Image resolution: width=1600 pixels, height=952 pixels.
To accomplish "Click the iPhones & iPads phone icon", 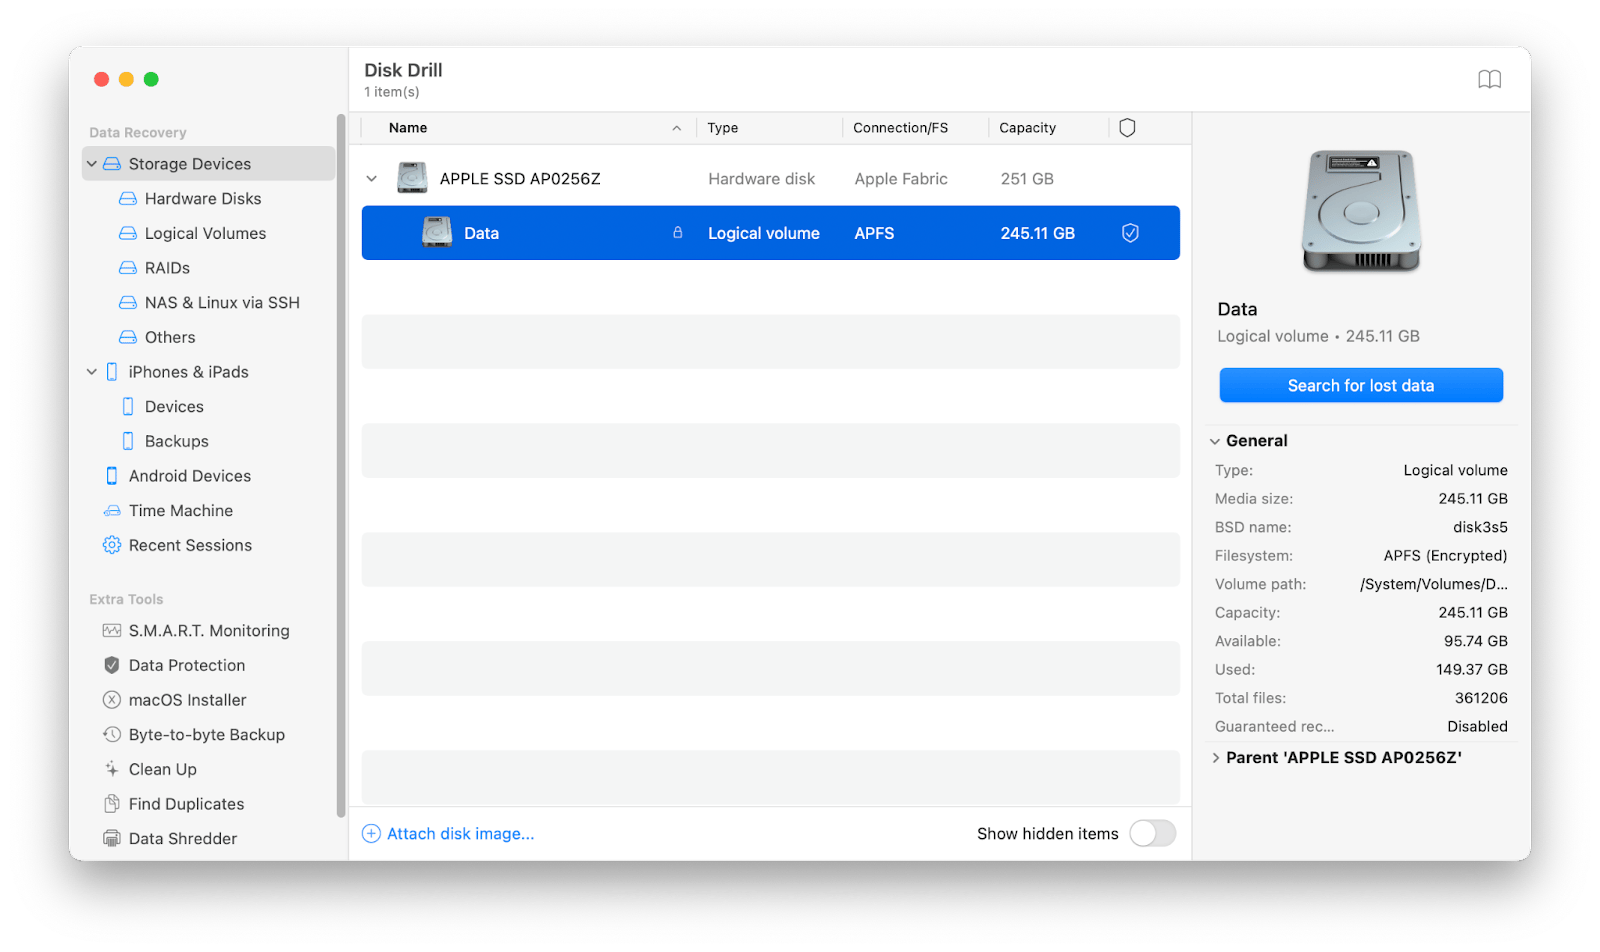I will point(112,372).
